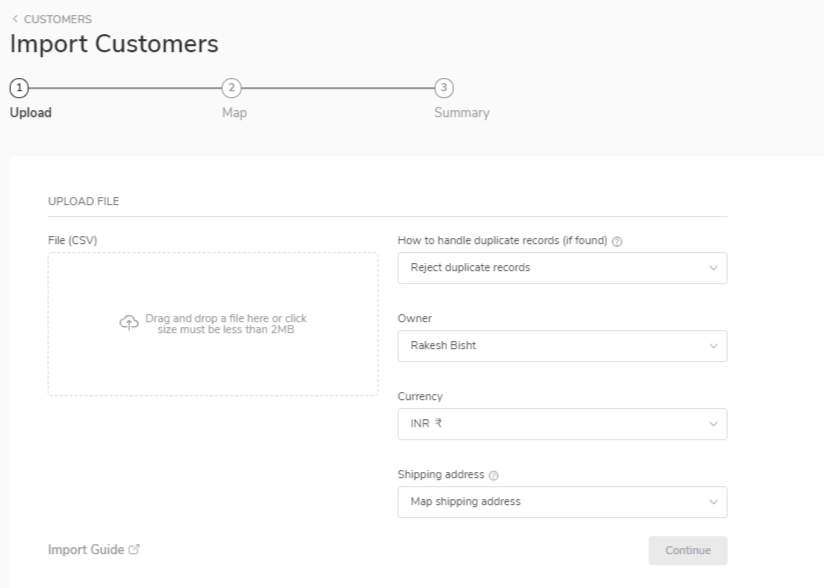Open the Reject duplicate records dropdown
Screen dimensions: 824x588
point(562,268)
